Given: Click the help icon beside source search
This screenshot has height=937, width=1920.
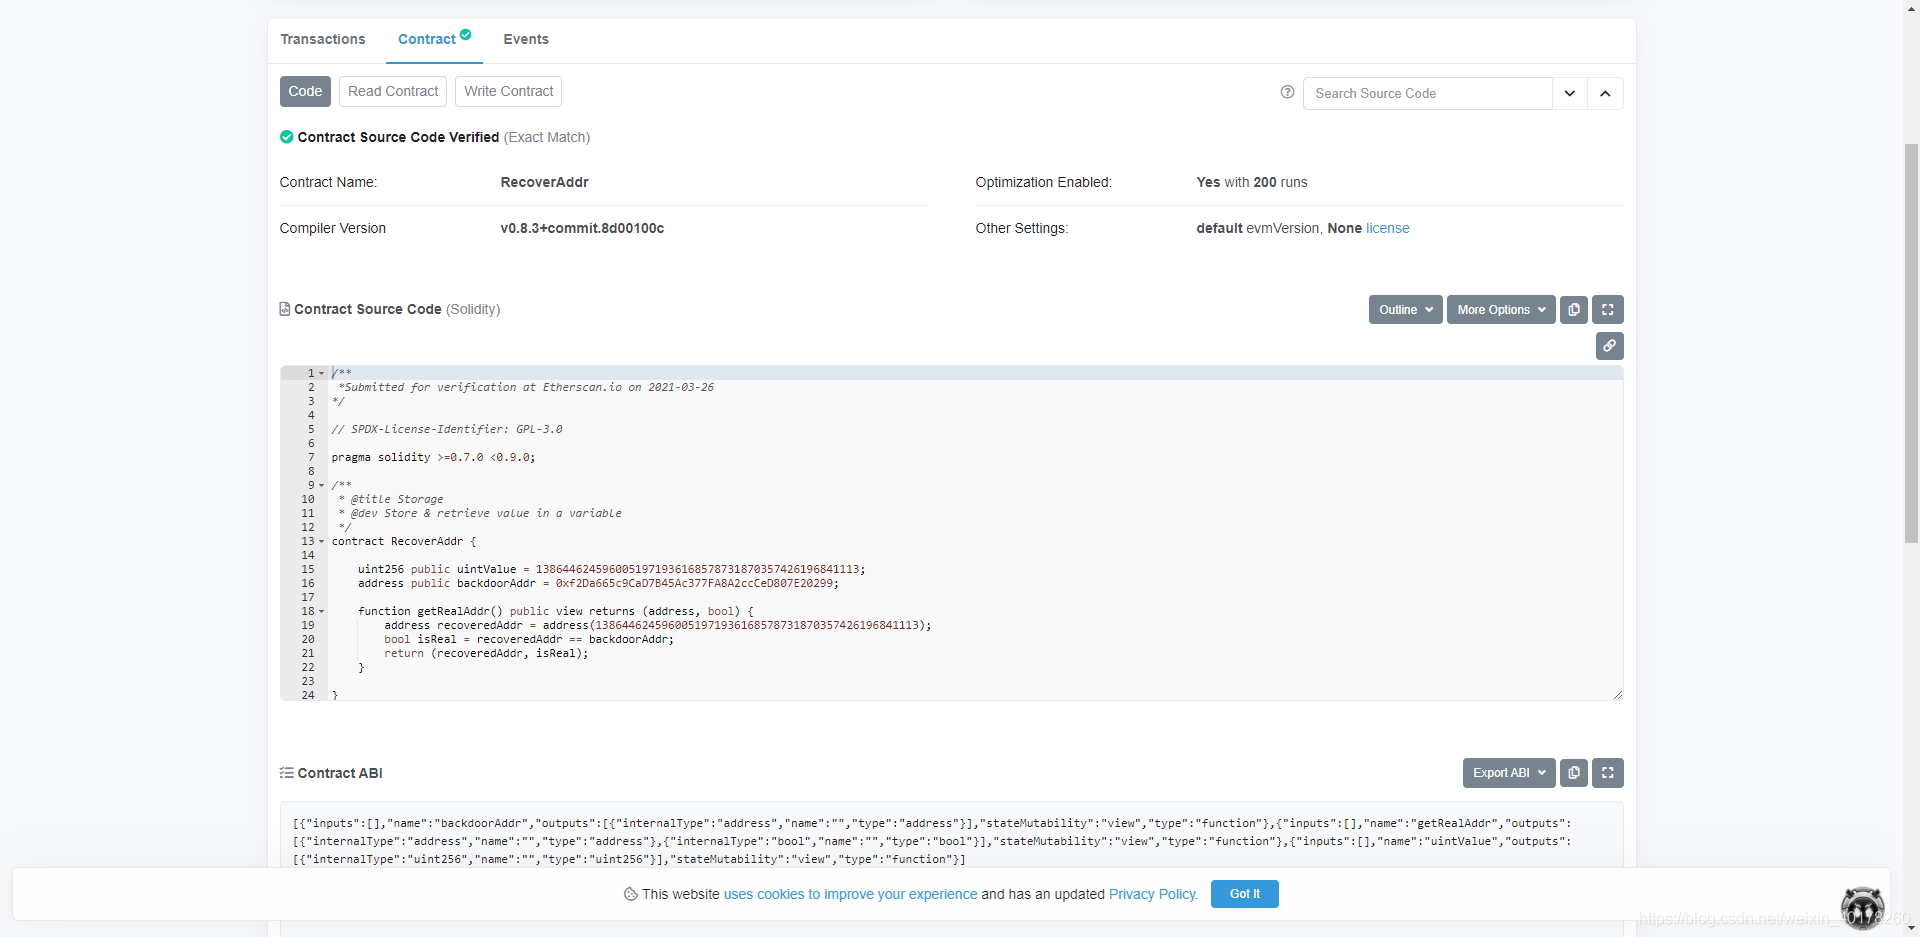Looking at the screenshot, I should click(x=1287, y=92).
